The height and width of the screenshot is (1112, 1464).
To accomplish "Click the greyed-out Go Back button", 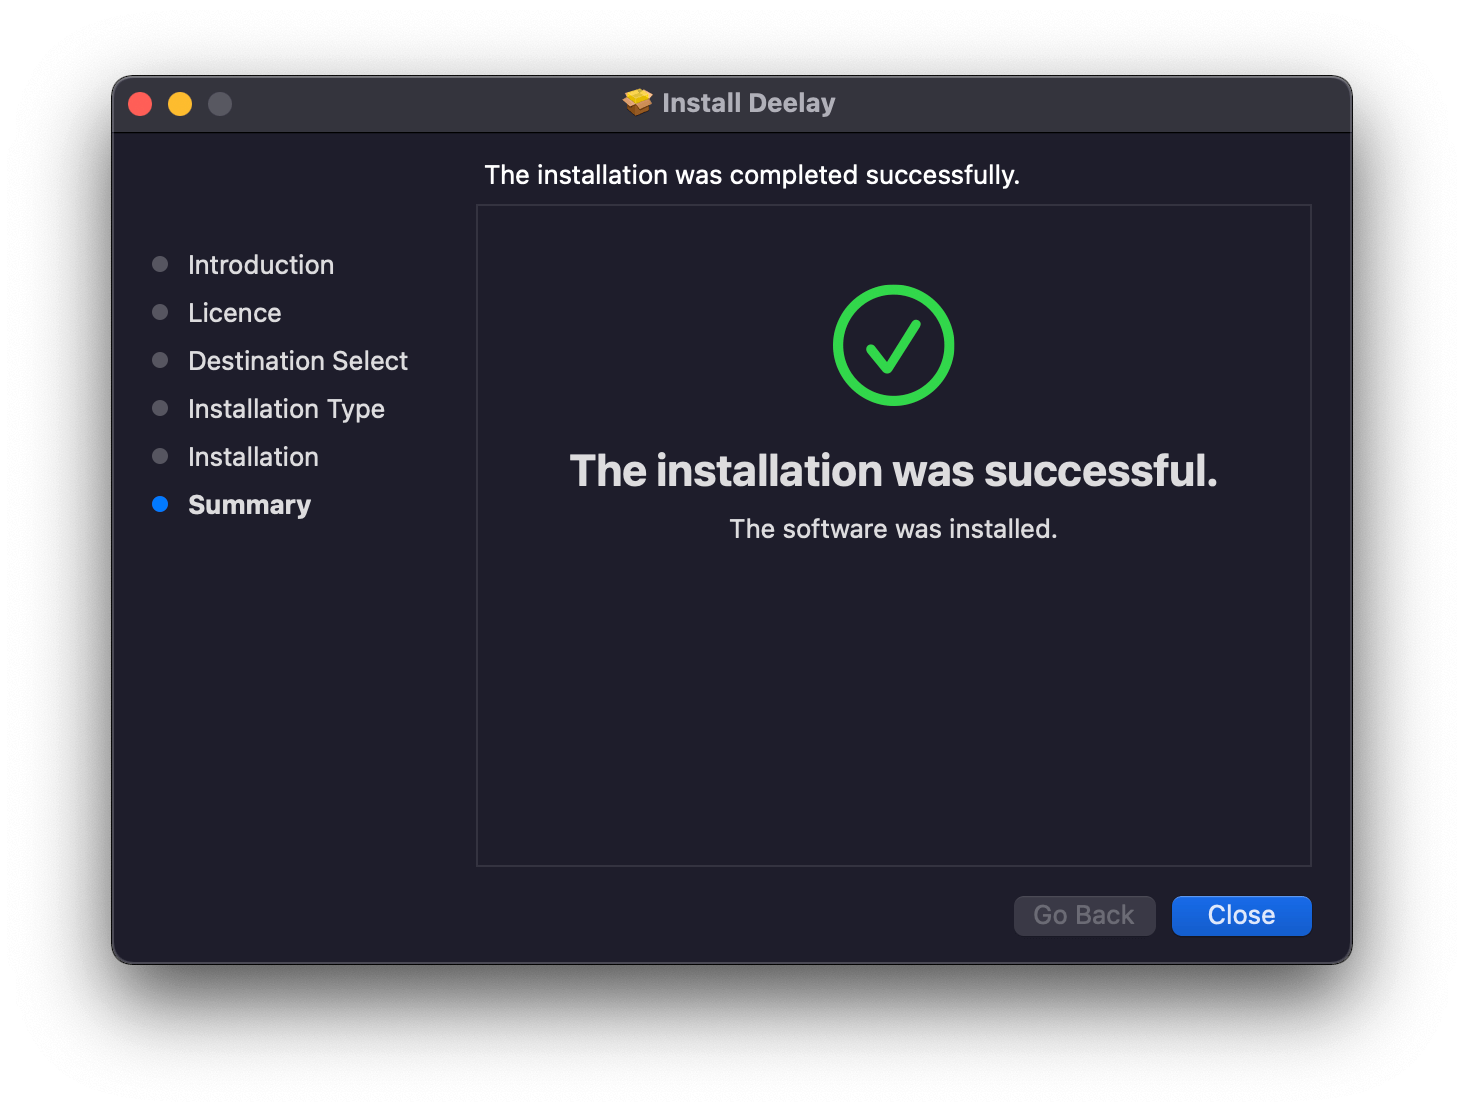I will [1084, 915].
